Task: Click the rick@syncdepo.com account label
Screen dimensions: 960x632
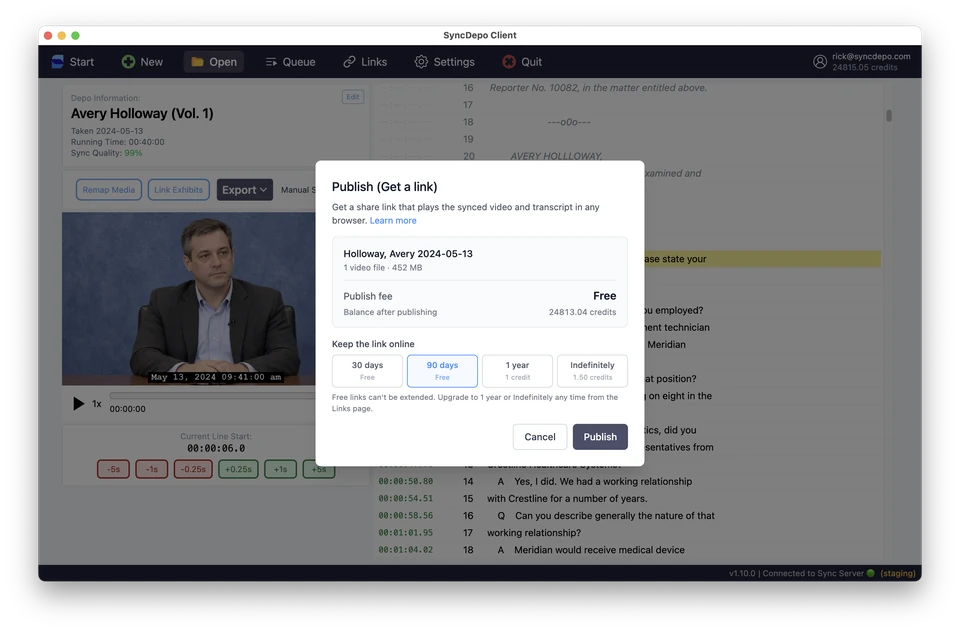Action: click(871, 56)
